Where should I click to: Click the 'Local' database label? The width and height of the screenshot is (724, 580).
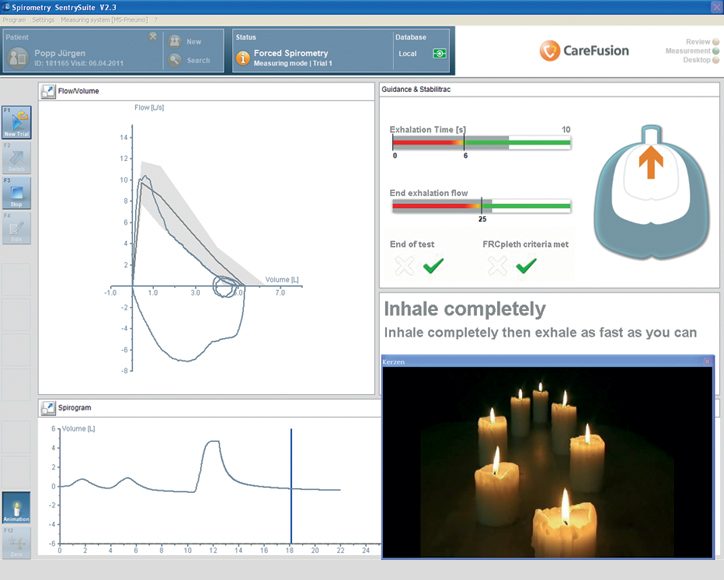(x=408, y=54)
